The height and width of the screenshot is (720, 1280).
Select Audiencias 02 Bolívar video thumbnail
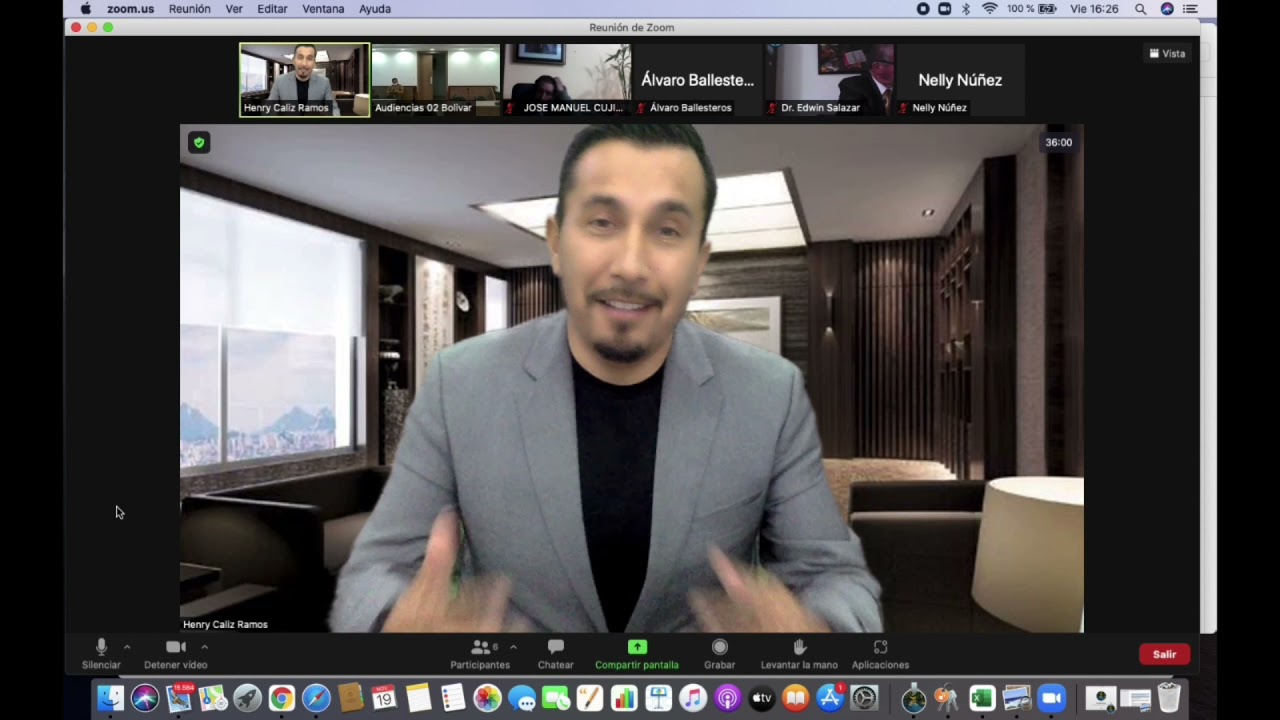[436, 80]
